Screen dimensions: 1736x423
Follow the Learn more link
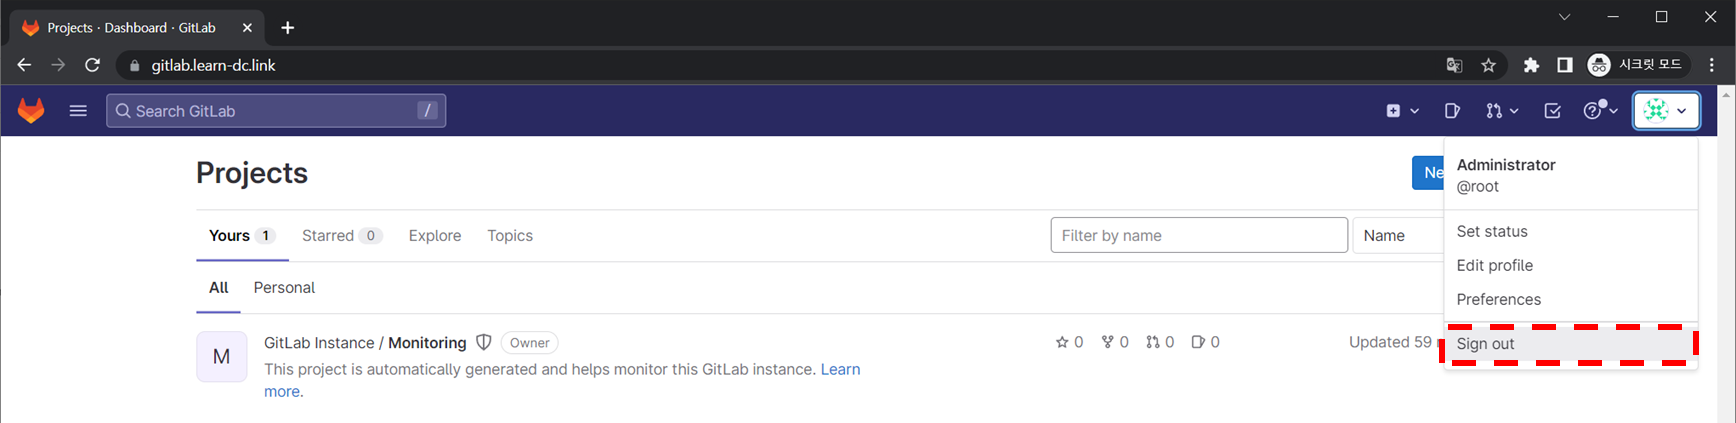[840, 369]
